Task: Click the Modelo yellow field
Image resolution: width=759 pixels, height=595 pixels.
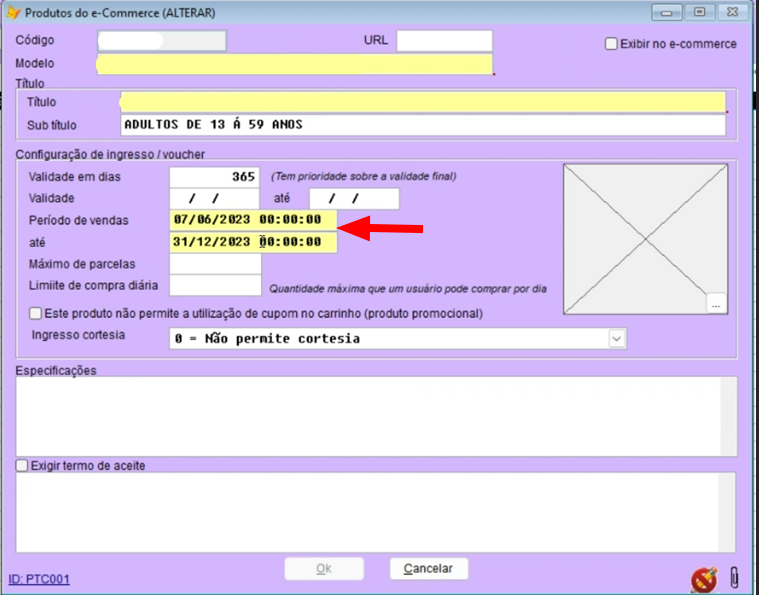Action: pos(294,64)
